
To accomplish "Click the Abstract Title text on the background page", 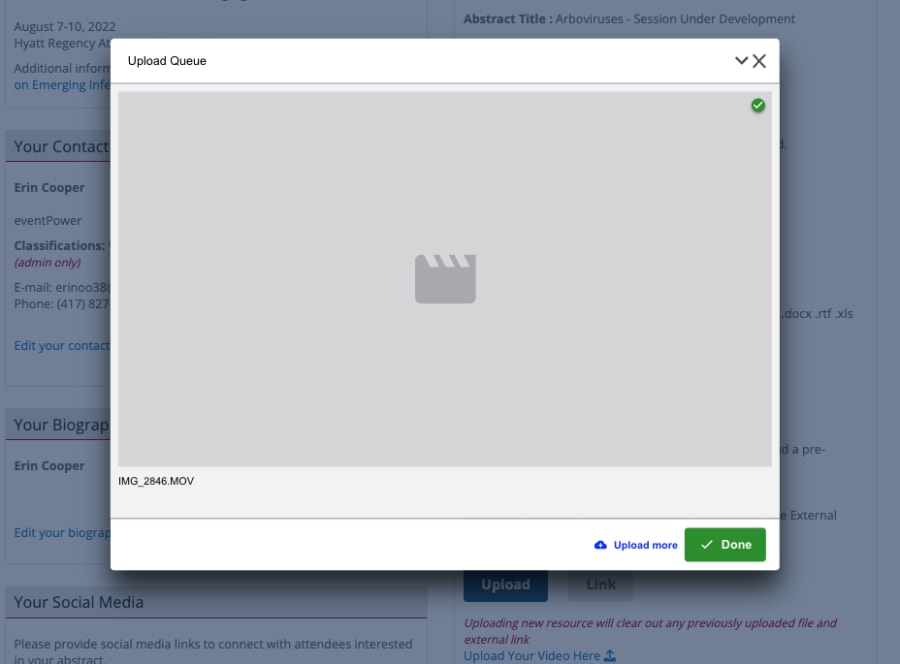I will (629, 19).
